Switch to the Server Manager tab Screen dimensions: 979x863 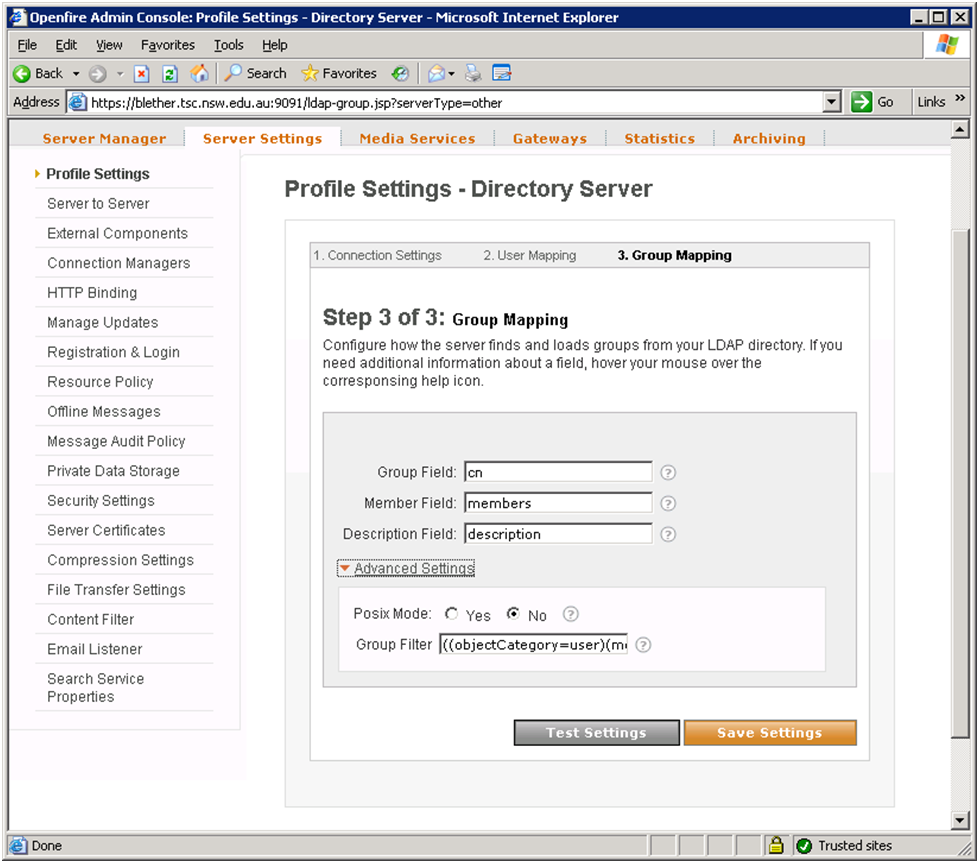104,139
